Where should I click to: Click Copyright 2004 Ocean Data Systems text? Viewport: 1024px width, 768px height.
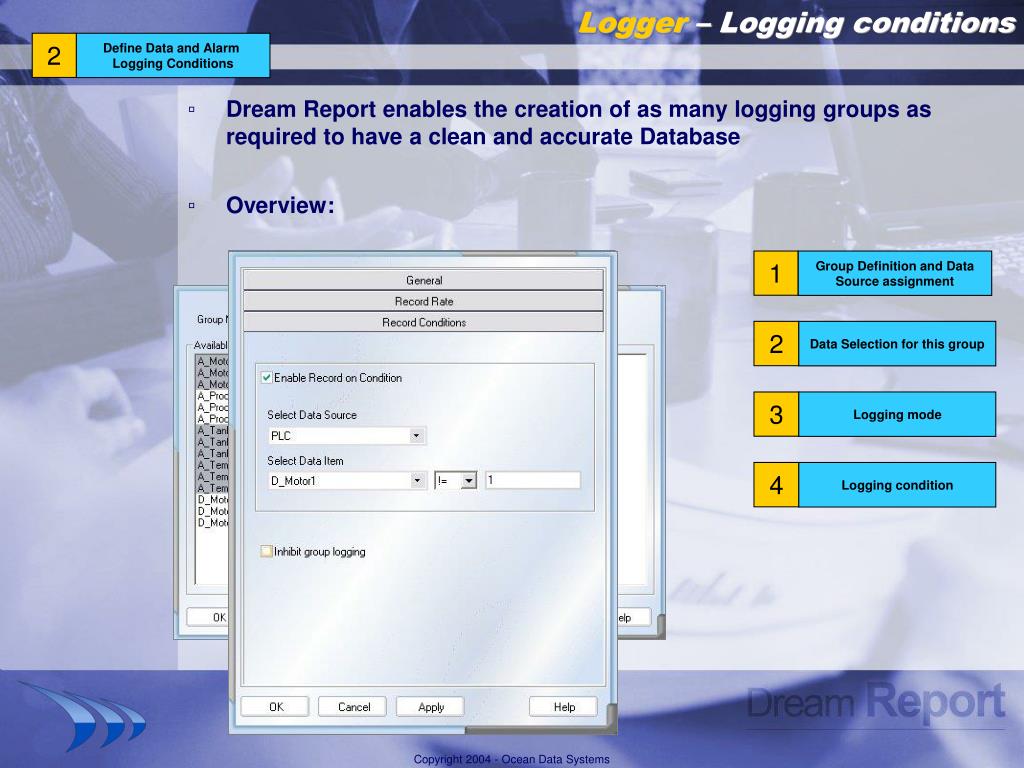pos(511,759)
